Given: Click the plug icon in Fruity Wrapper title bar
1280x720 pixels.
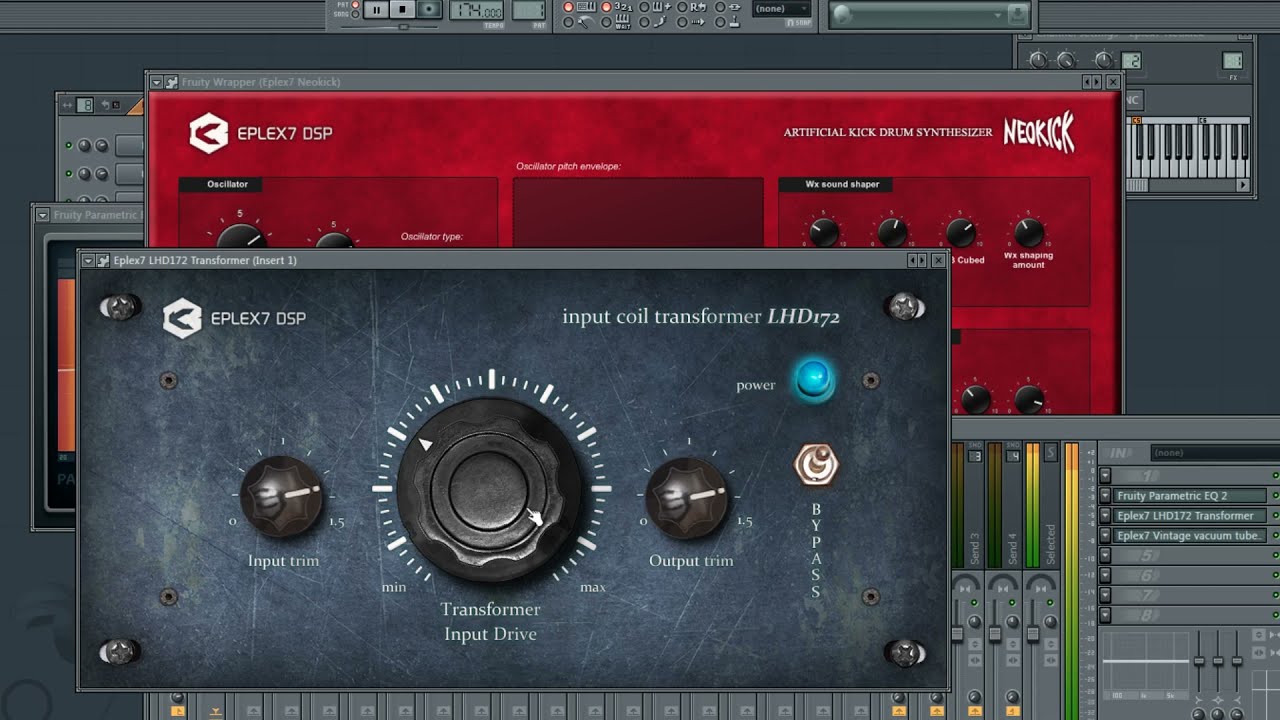Looking at the screenshot, I should click(x=170, y=82).
